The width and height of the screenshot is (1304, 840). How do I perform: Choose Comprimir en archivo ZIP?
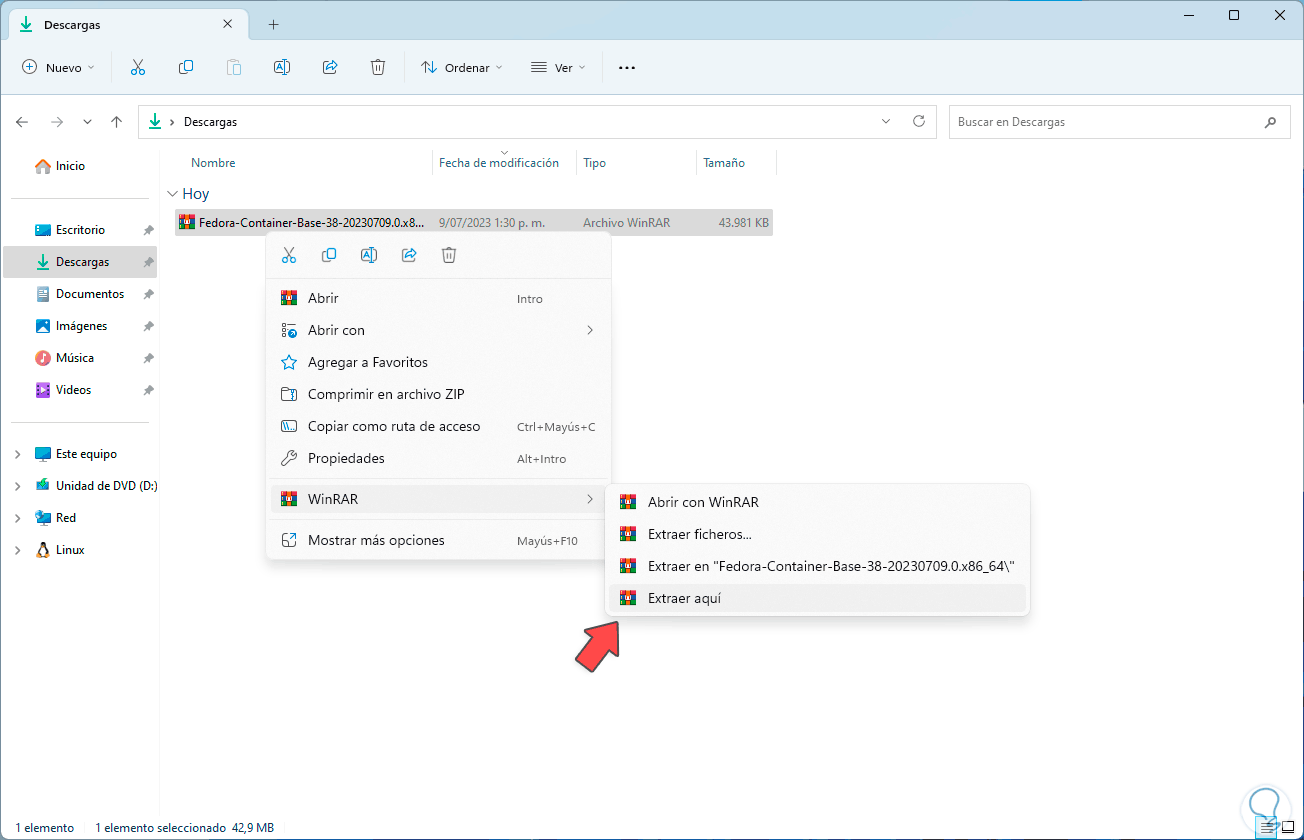click(x=438, y=394)
